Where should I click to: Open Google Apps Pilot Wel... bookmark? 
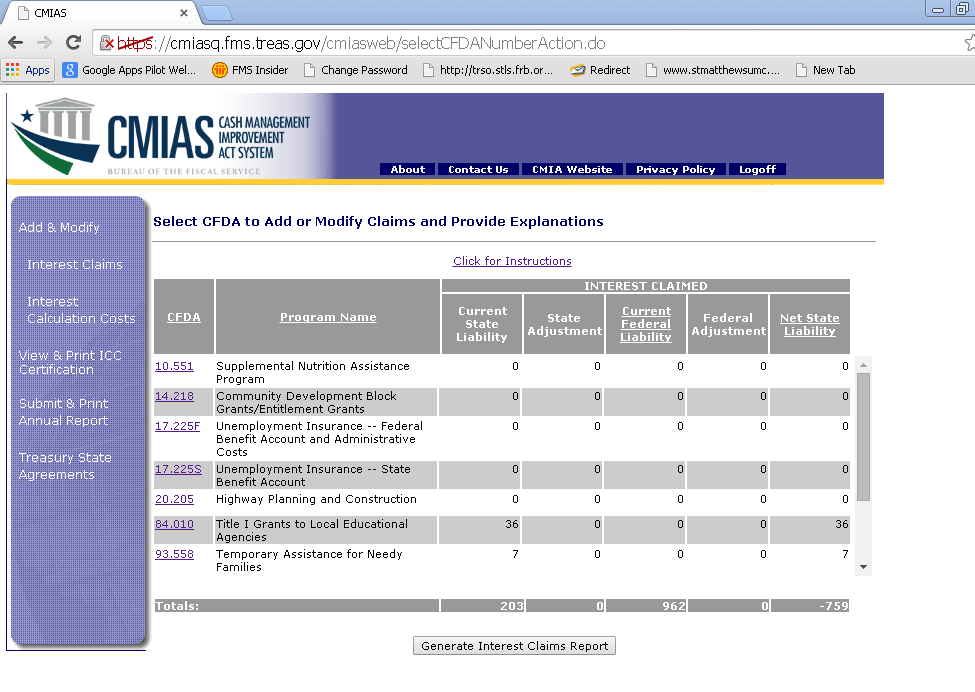pyautogui.click(x=129, y=70)
